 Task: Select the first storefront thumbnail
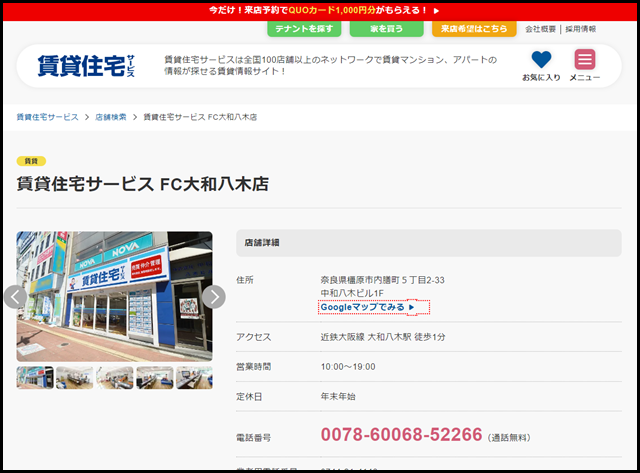(35, 378)
